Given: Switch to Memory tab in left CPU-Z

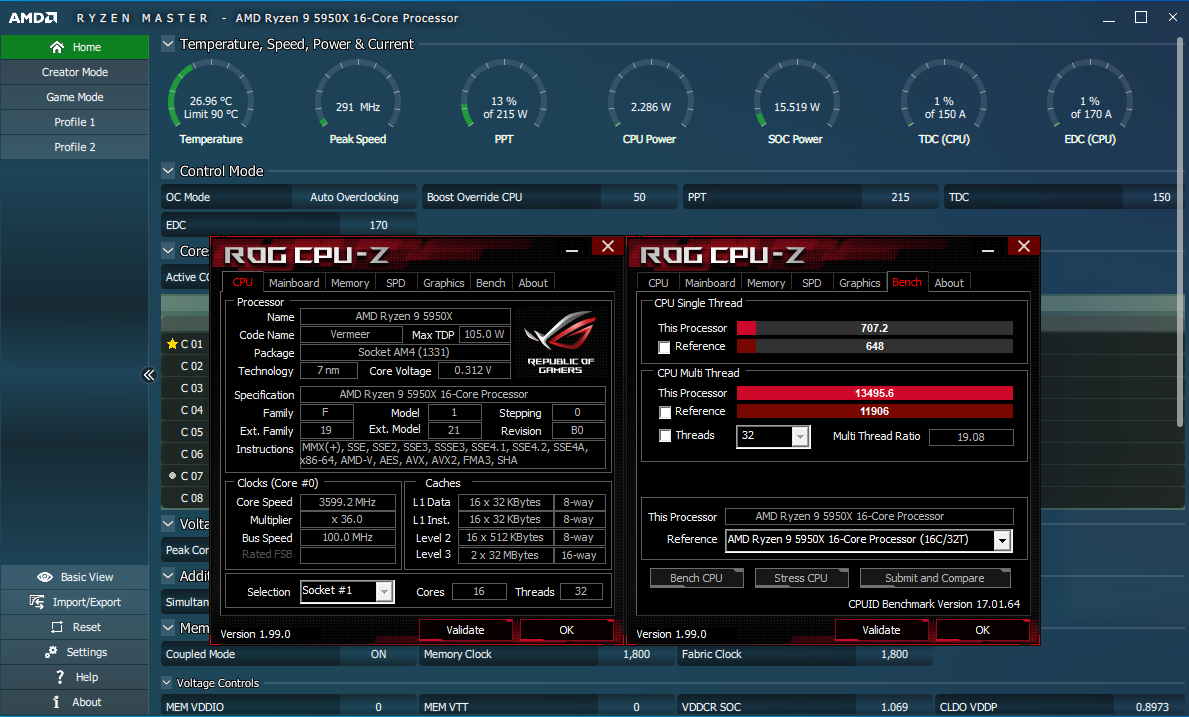Looking at the screenshot, I should point(350,283).
